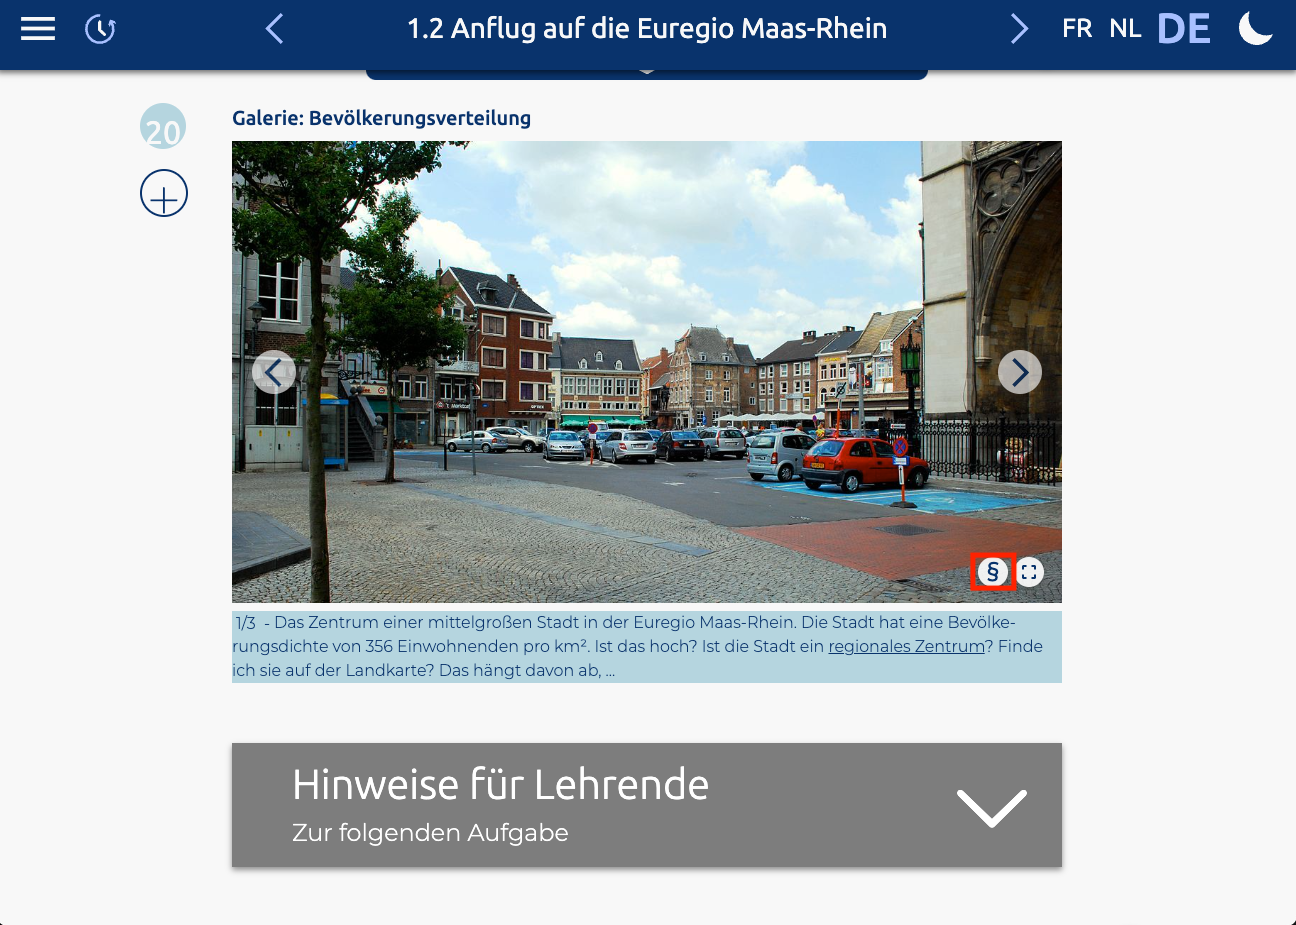1296x925 pixels.
Task: Click the circled plus icon
Action: pyautogui.click(x=164, y=193)
